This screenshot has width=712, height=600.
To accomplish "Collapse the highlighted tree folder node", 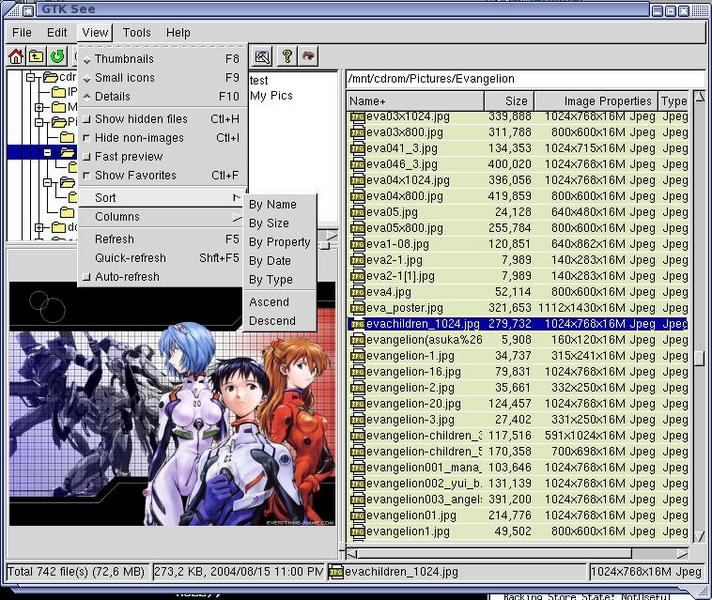I will point(47,153).
